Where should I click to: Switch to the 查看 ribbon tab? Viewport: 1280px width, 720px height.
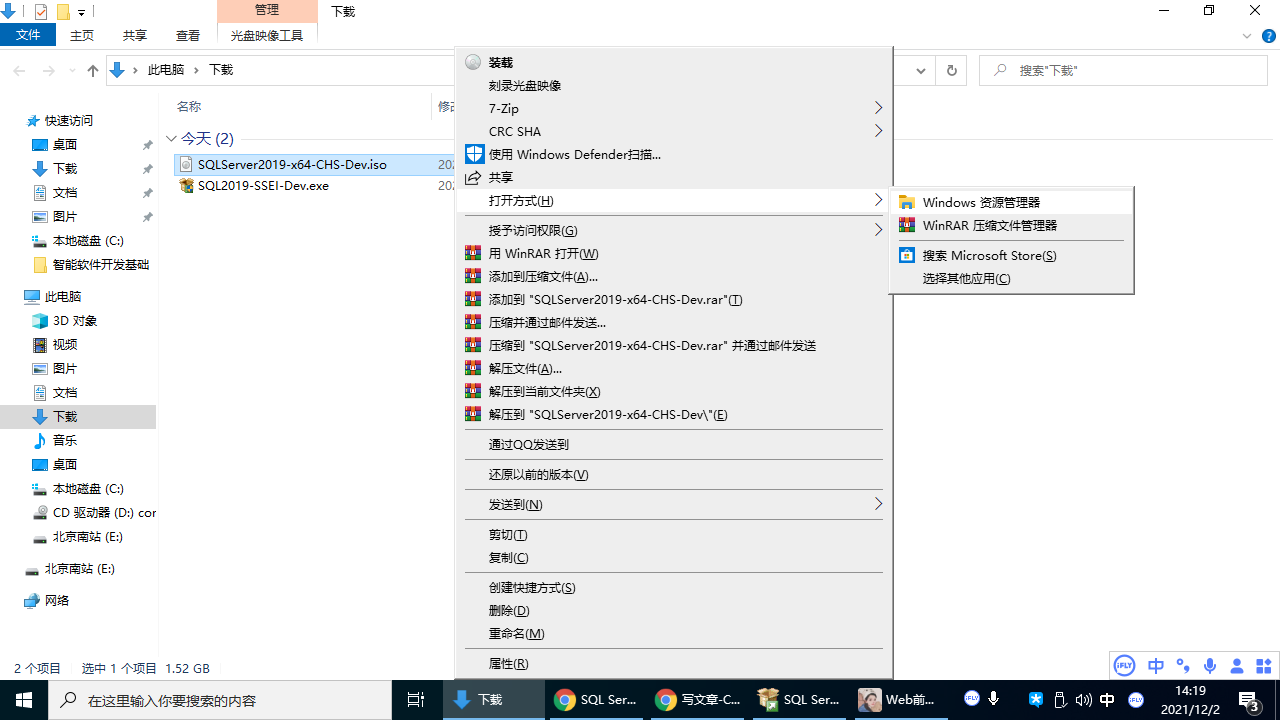[x=188, y=34]
